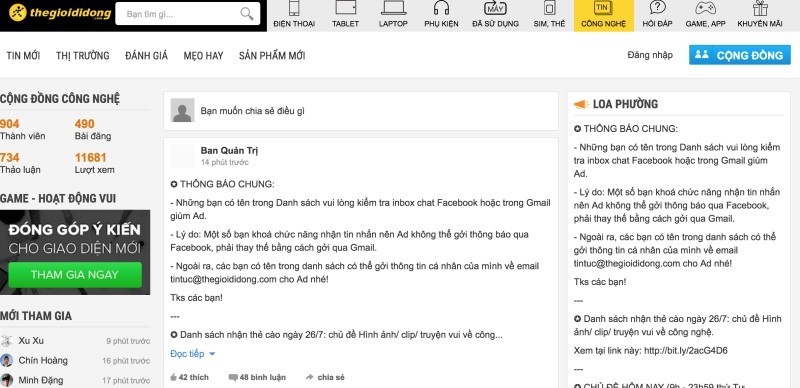Click Minh Đặng's avatar

tap(7, 380)
